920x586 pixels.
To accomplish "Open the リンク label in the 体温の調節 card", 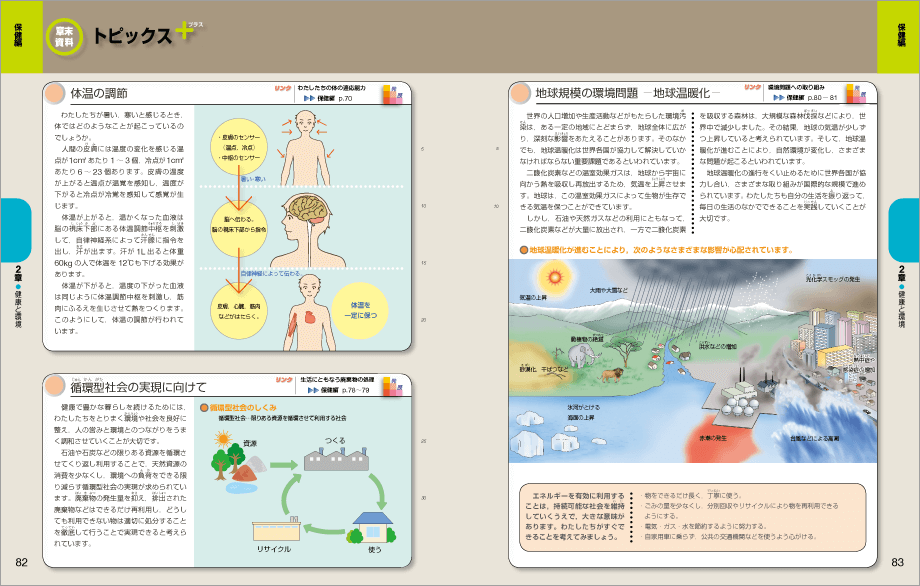I will pos(283,88).
